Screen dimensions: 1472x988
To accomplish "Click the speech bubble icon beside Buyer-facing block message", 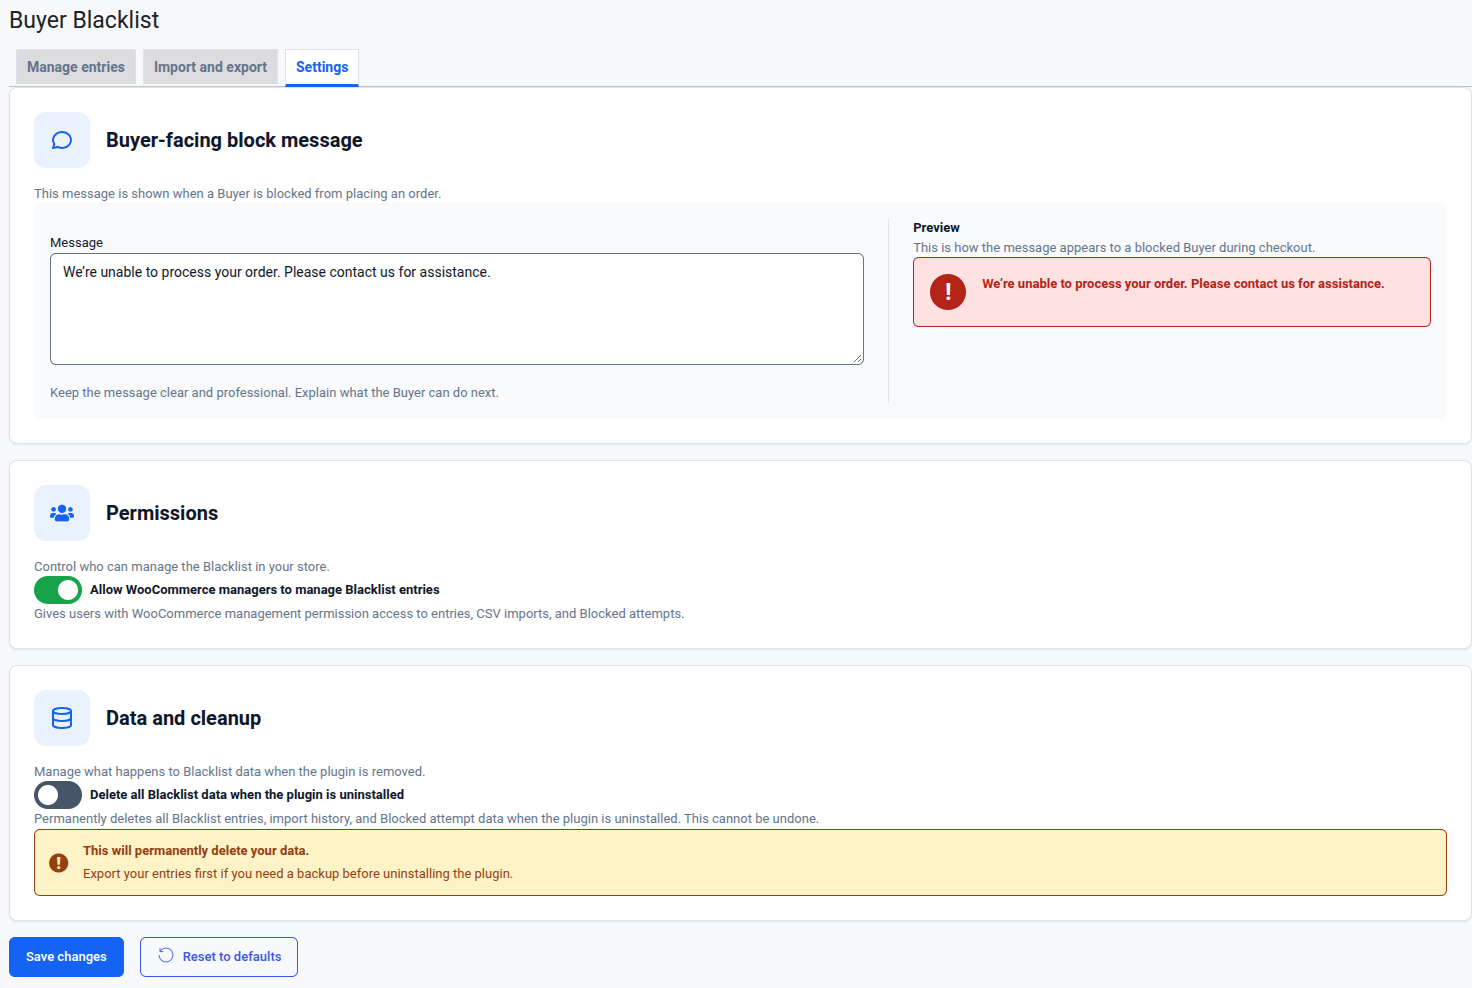I will click(x=62, y=140).
